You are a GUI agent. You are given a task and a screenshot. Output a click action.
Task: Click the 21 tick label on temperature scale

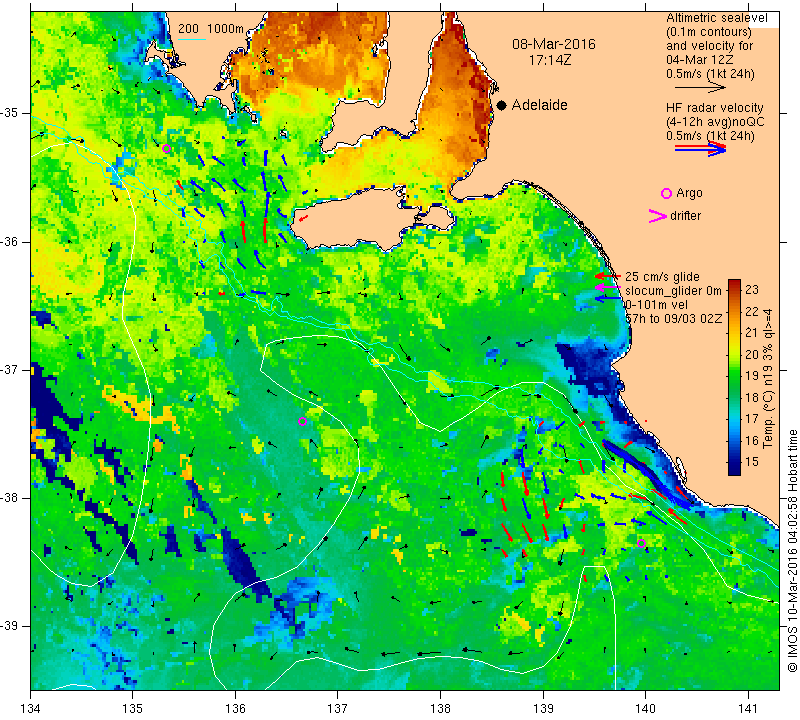(x=752, y=333)
